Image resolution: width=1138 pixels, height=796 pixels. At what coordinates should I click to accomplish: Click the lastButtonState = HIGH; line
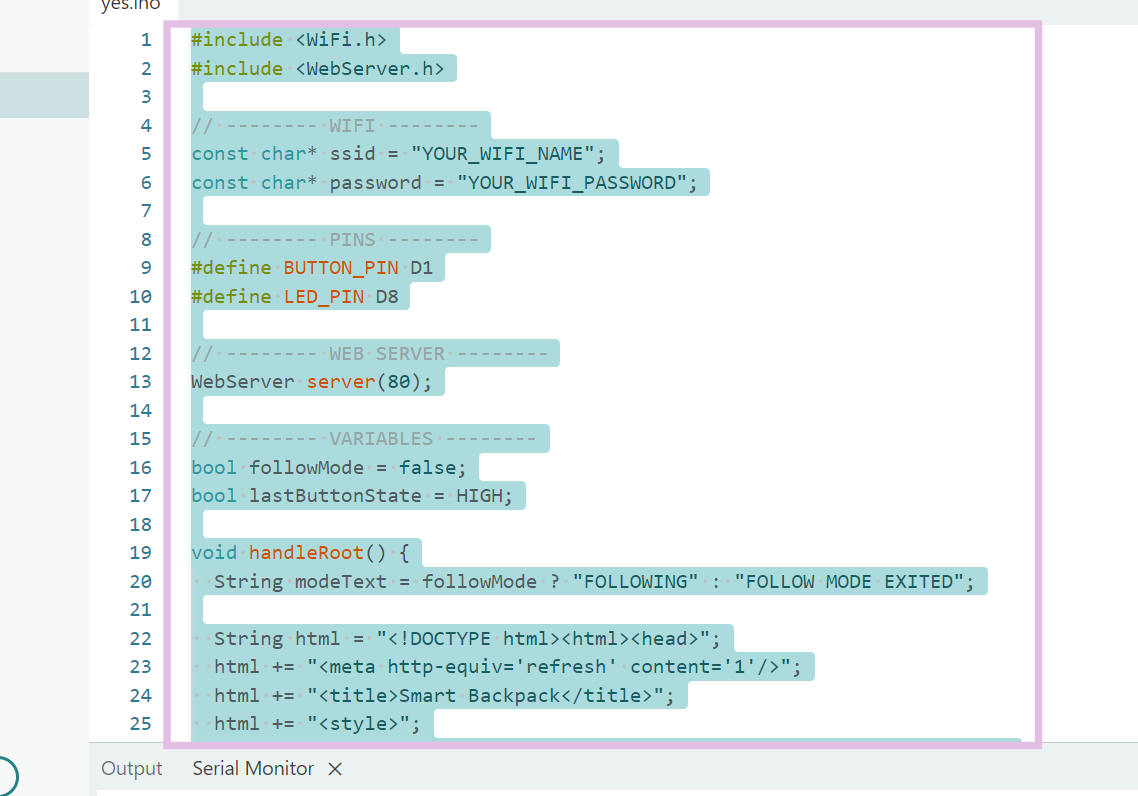click(351, 496)
